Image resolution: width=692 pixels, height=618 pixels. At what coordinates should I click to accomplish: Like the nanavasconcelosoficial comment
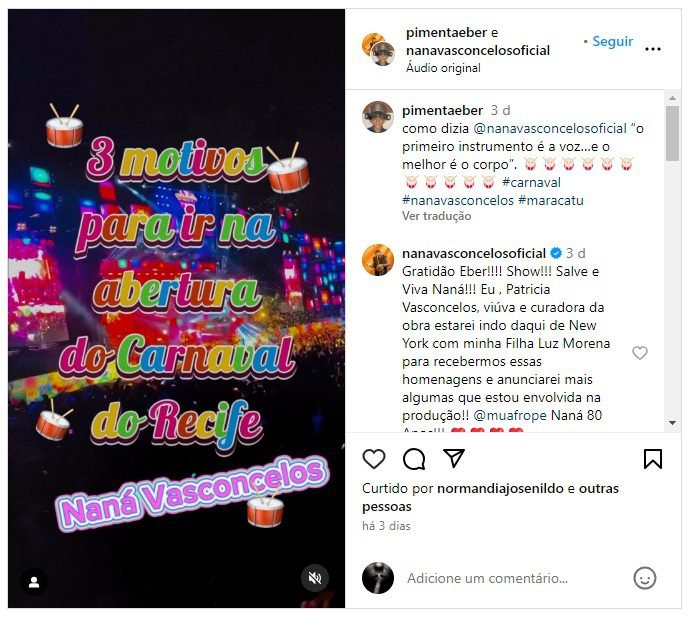(639, 353)
